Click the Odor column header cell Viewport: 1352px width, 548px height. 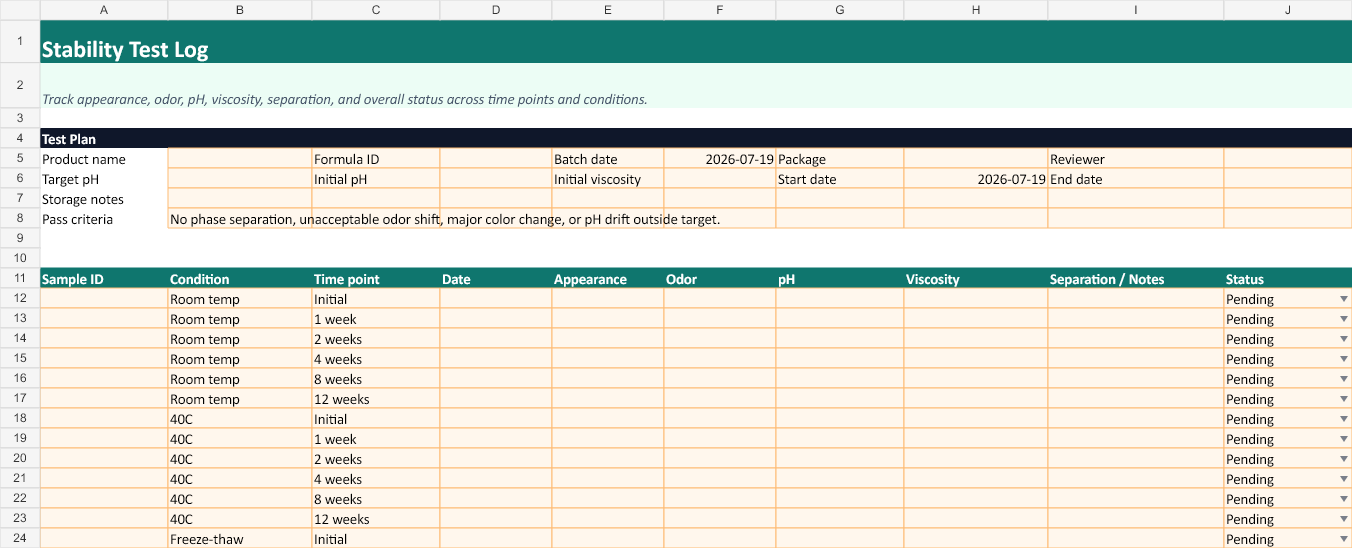[x=720, y=279]
